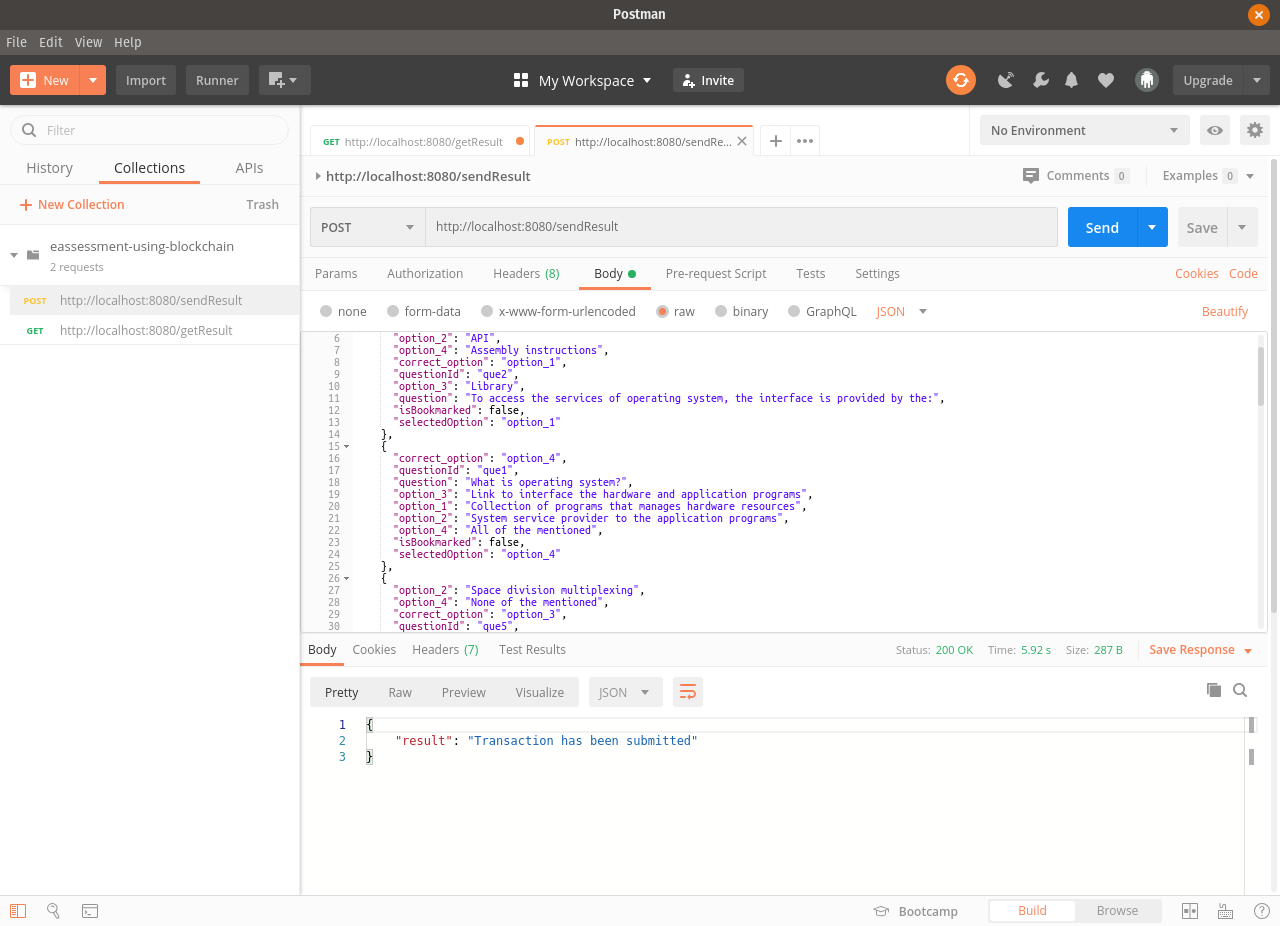Open the Pre-request Script tab

716,273
